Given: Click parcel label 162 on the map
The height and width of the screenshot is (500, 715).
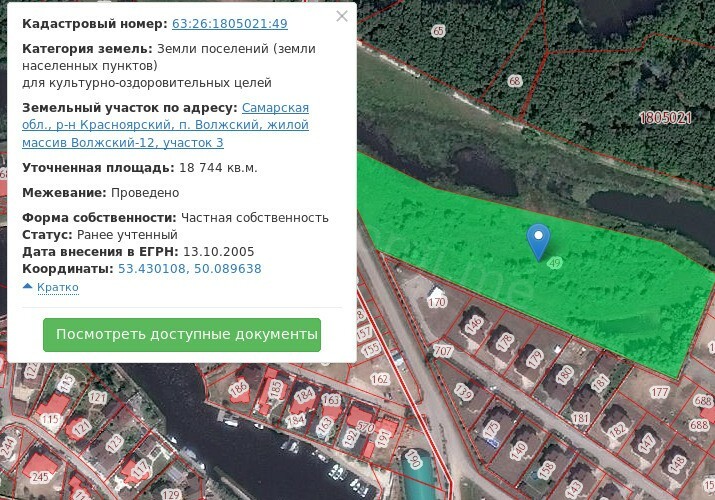Looking at the screenshot, I should (x=379, y=379).
